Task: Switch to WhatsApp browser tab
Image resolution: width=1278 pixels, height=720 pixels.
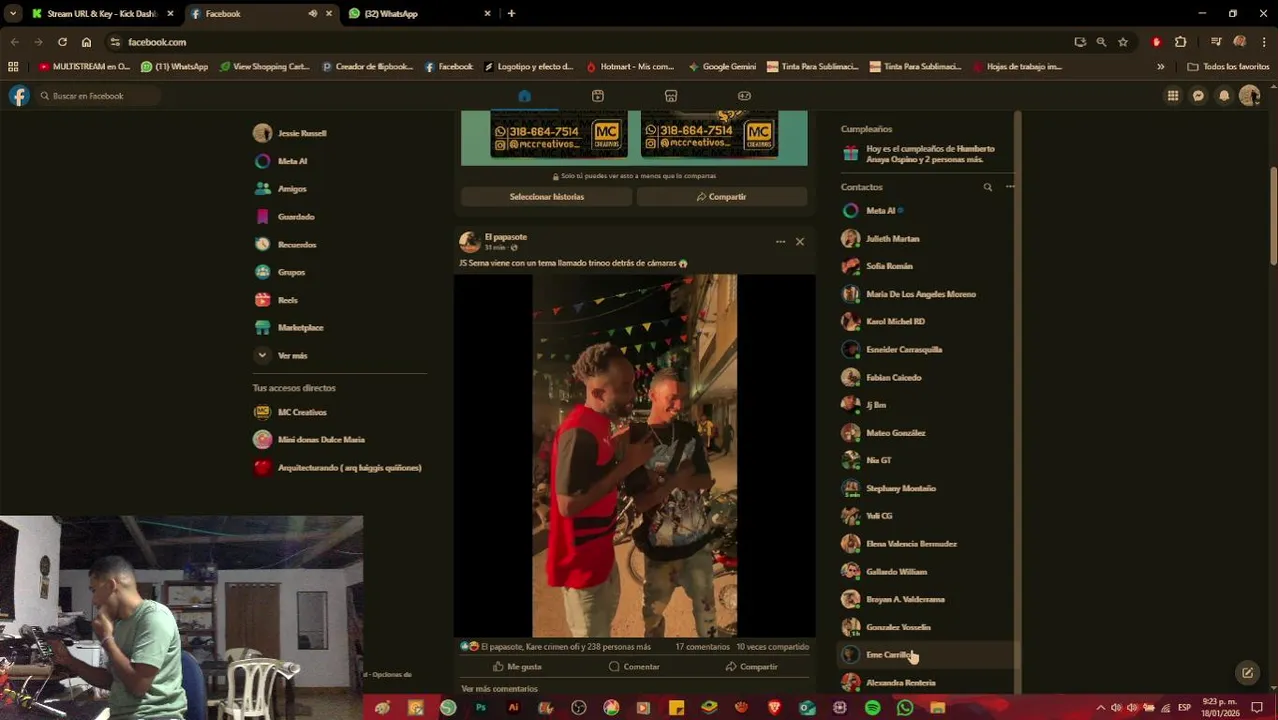Action: click(x=420, y=14)
